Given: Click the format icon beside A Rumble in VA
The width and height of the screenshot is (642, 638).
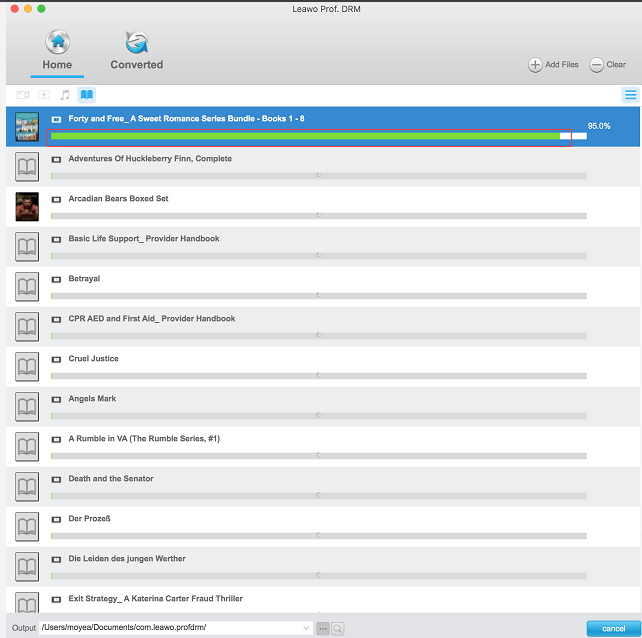Looking at the screenshot, I should pos(56,440).
